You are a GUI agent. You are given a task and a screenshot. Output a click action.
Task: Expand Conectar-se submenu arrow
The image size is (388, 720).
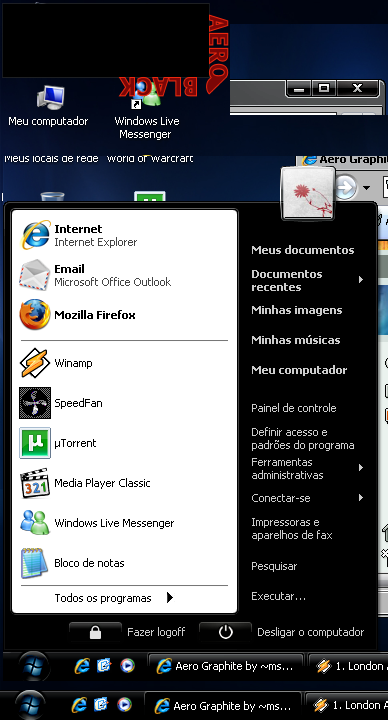pos(361,497)
